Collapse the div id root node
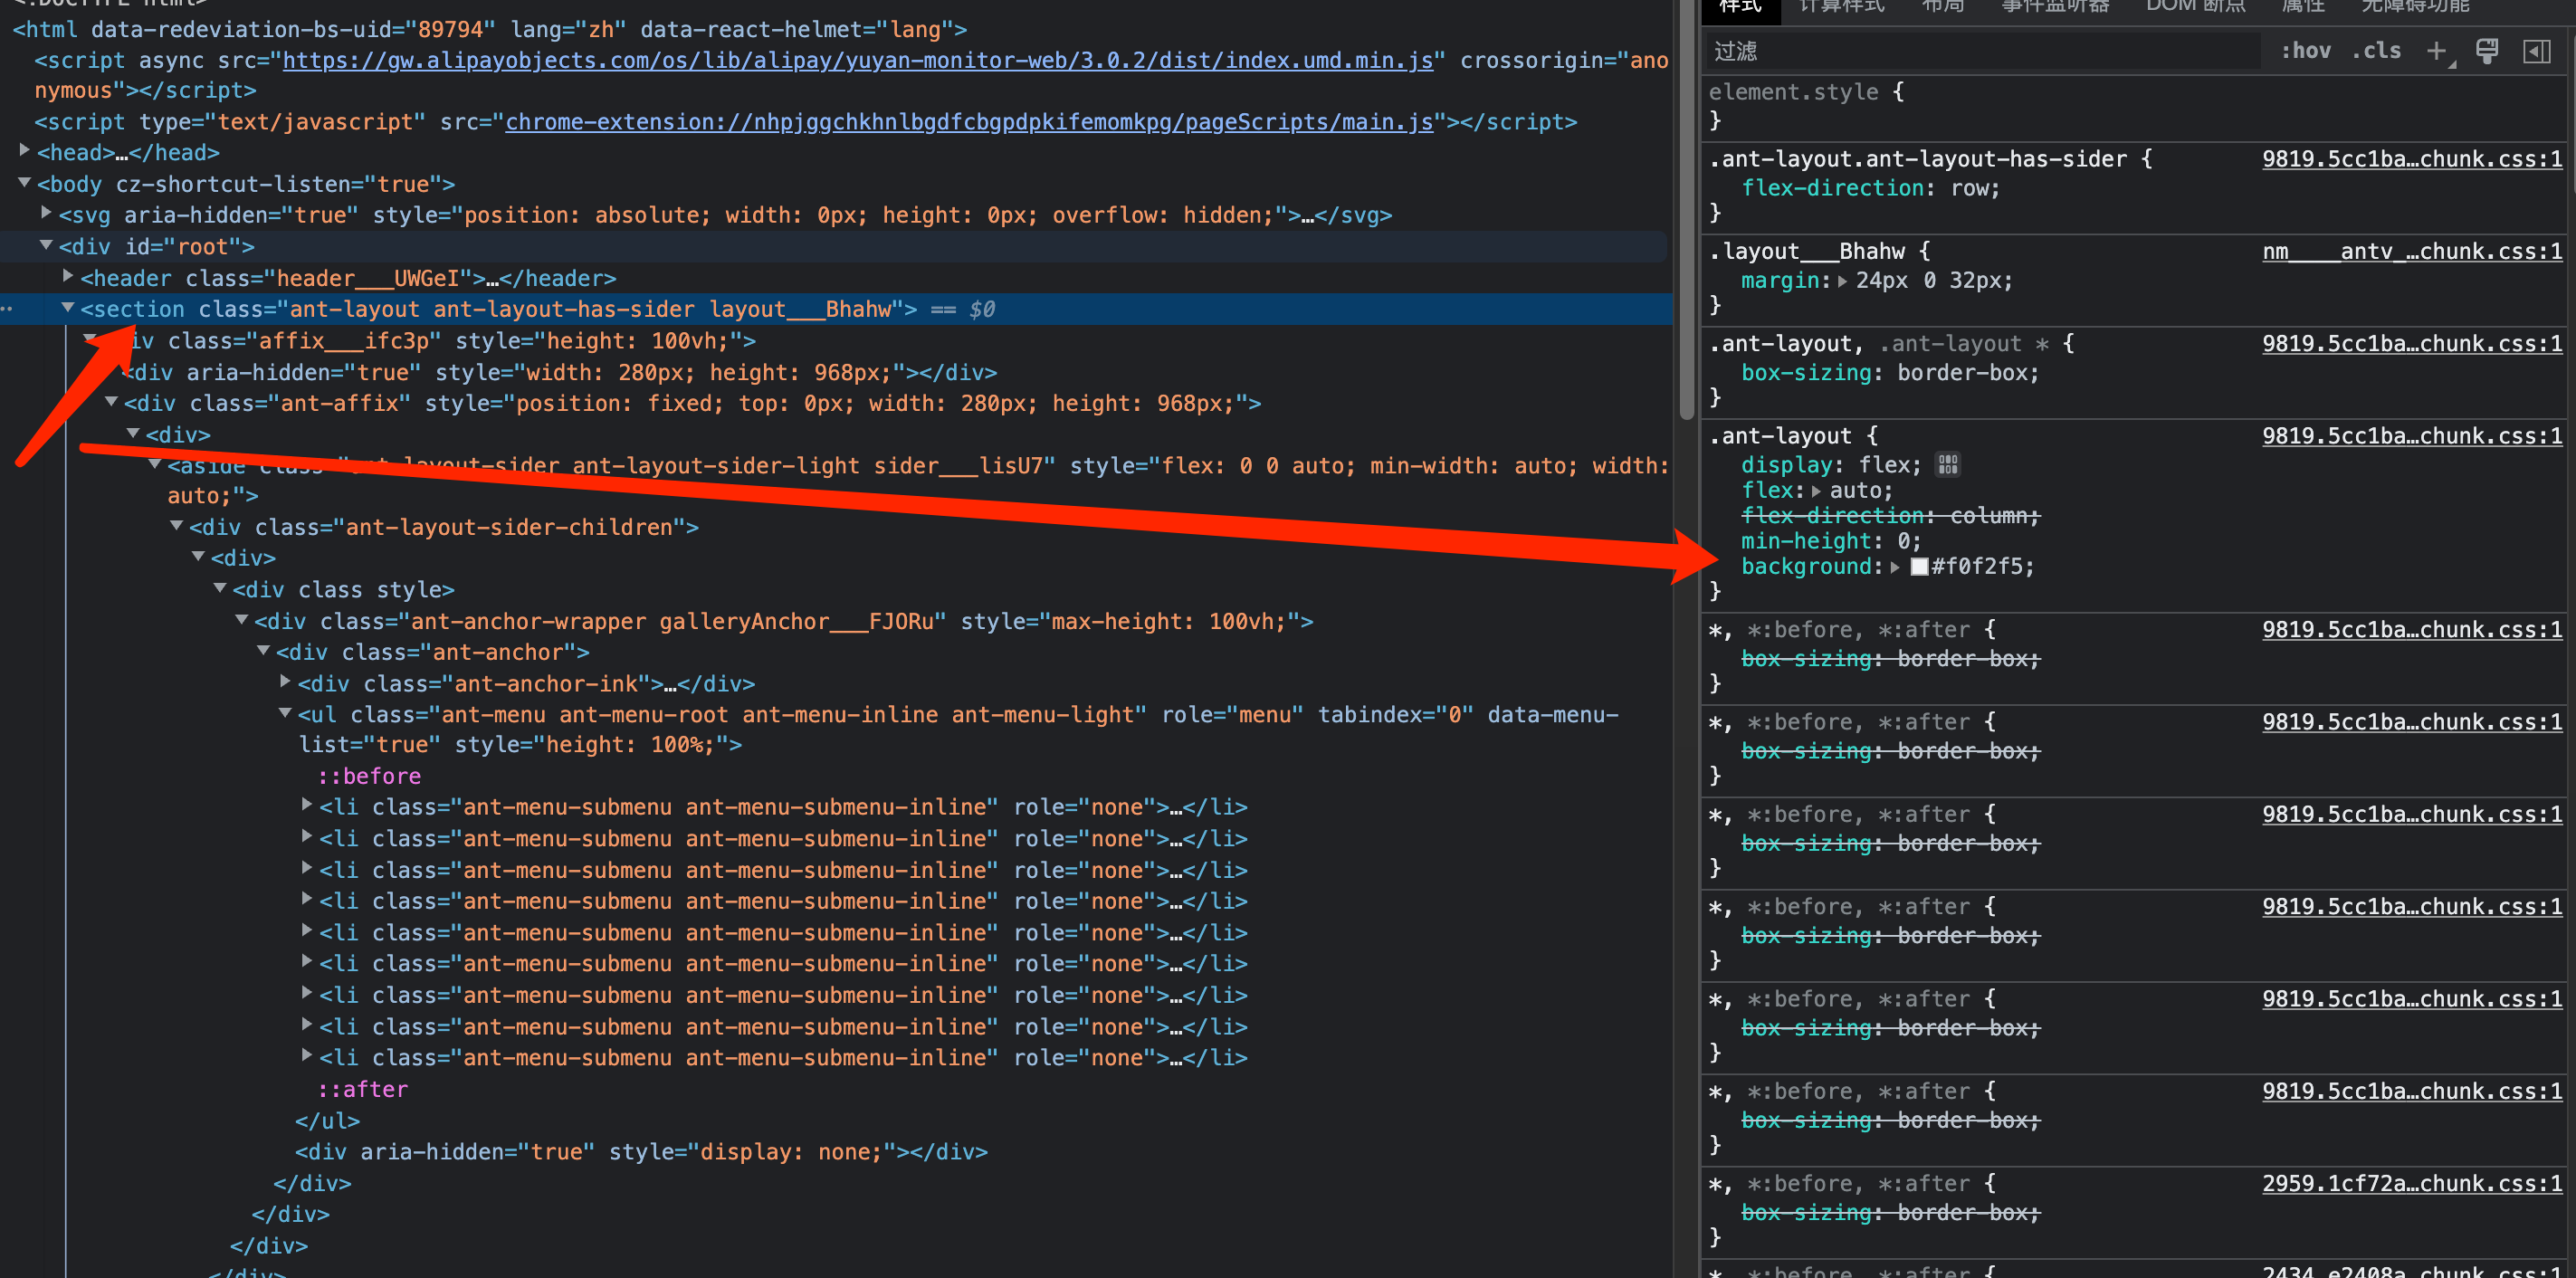The image size is (2576, 1278). click(x=46, y=245)
